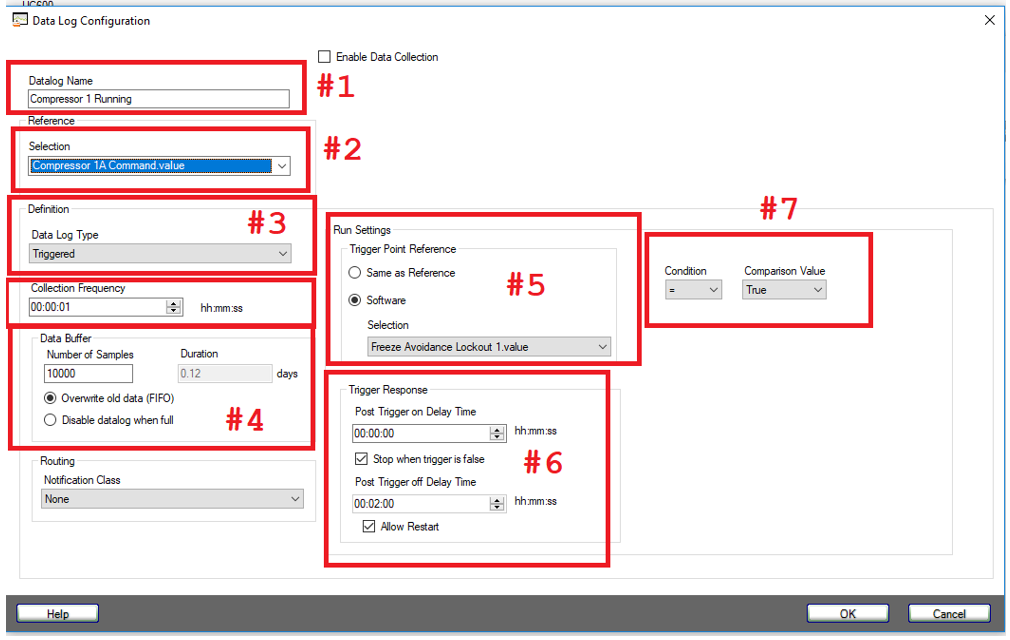Click the Cancel button
This screenshot has width=1010, height=640.
[x=949, y=614]
